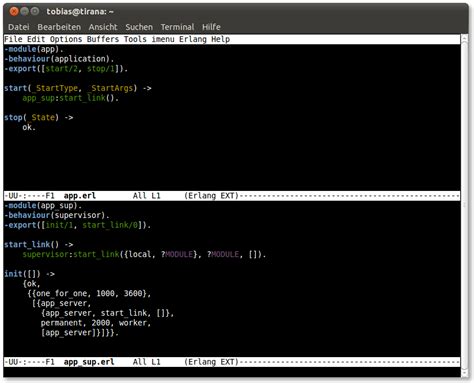Image resolution: width=474 pixels, height=383 pixels.
Task: Minimize the terminal window
Action: click(x=24, y=12)
